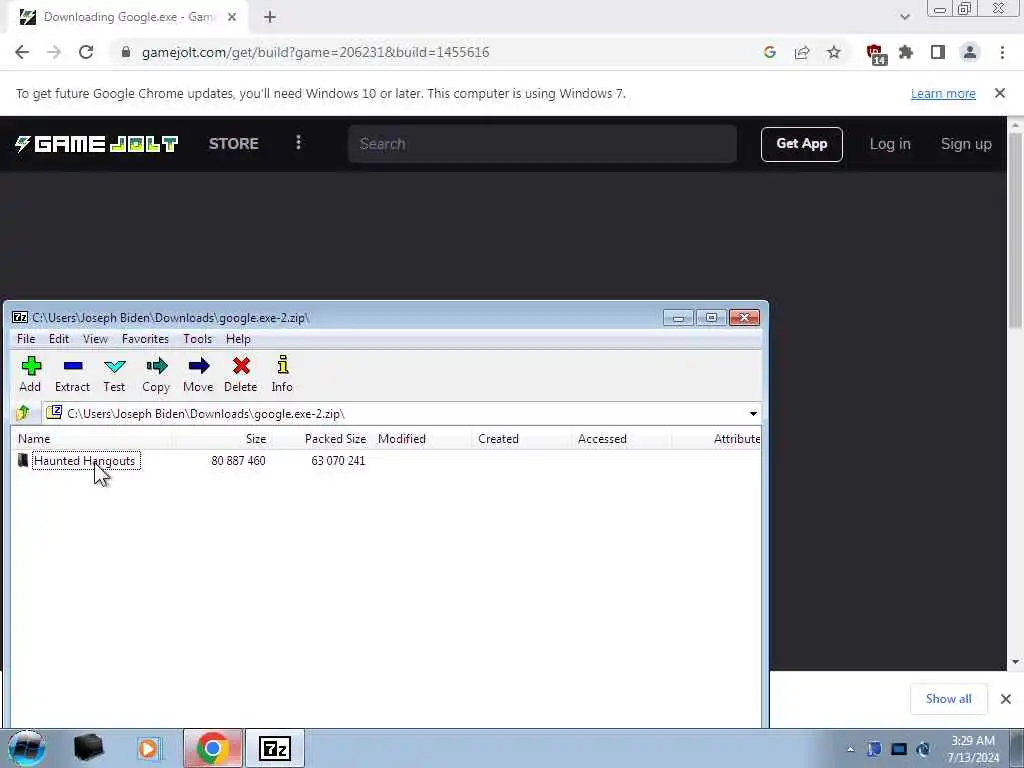Open the View menu in 7-Zip
Screen dimensions: 1024x768
(x=95, y=339)
